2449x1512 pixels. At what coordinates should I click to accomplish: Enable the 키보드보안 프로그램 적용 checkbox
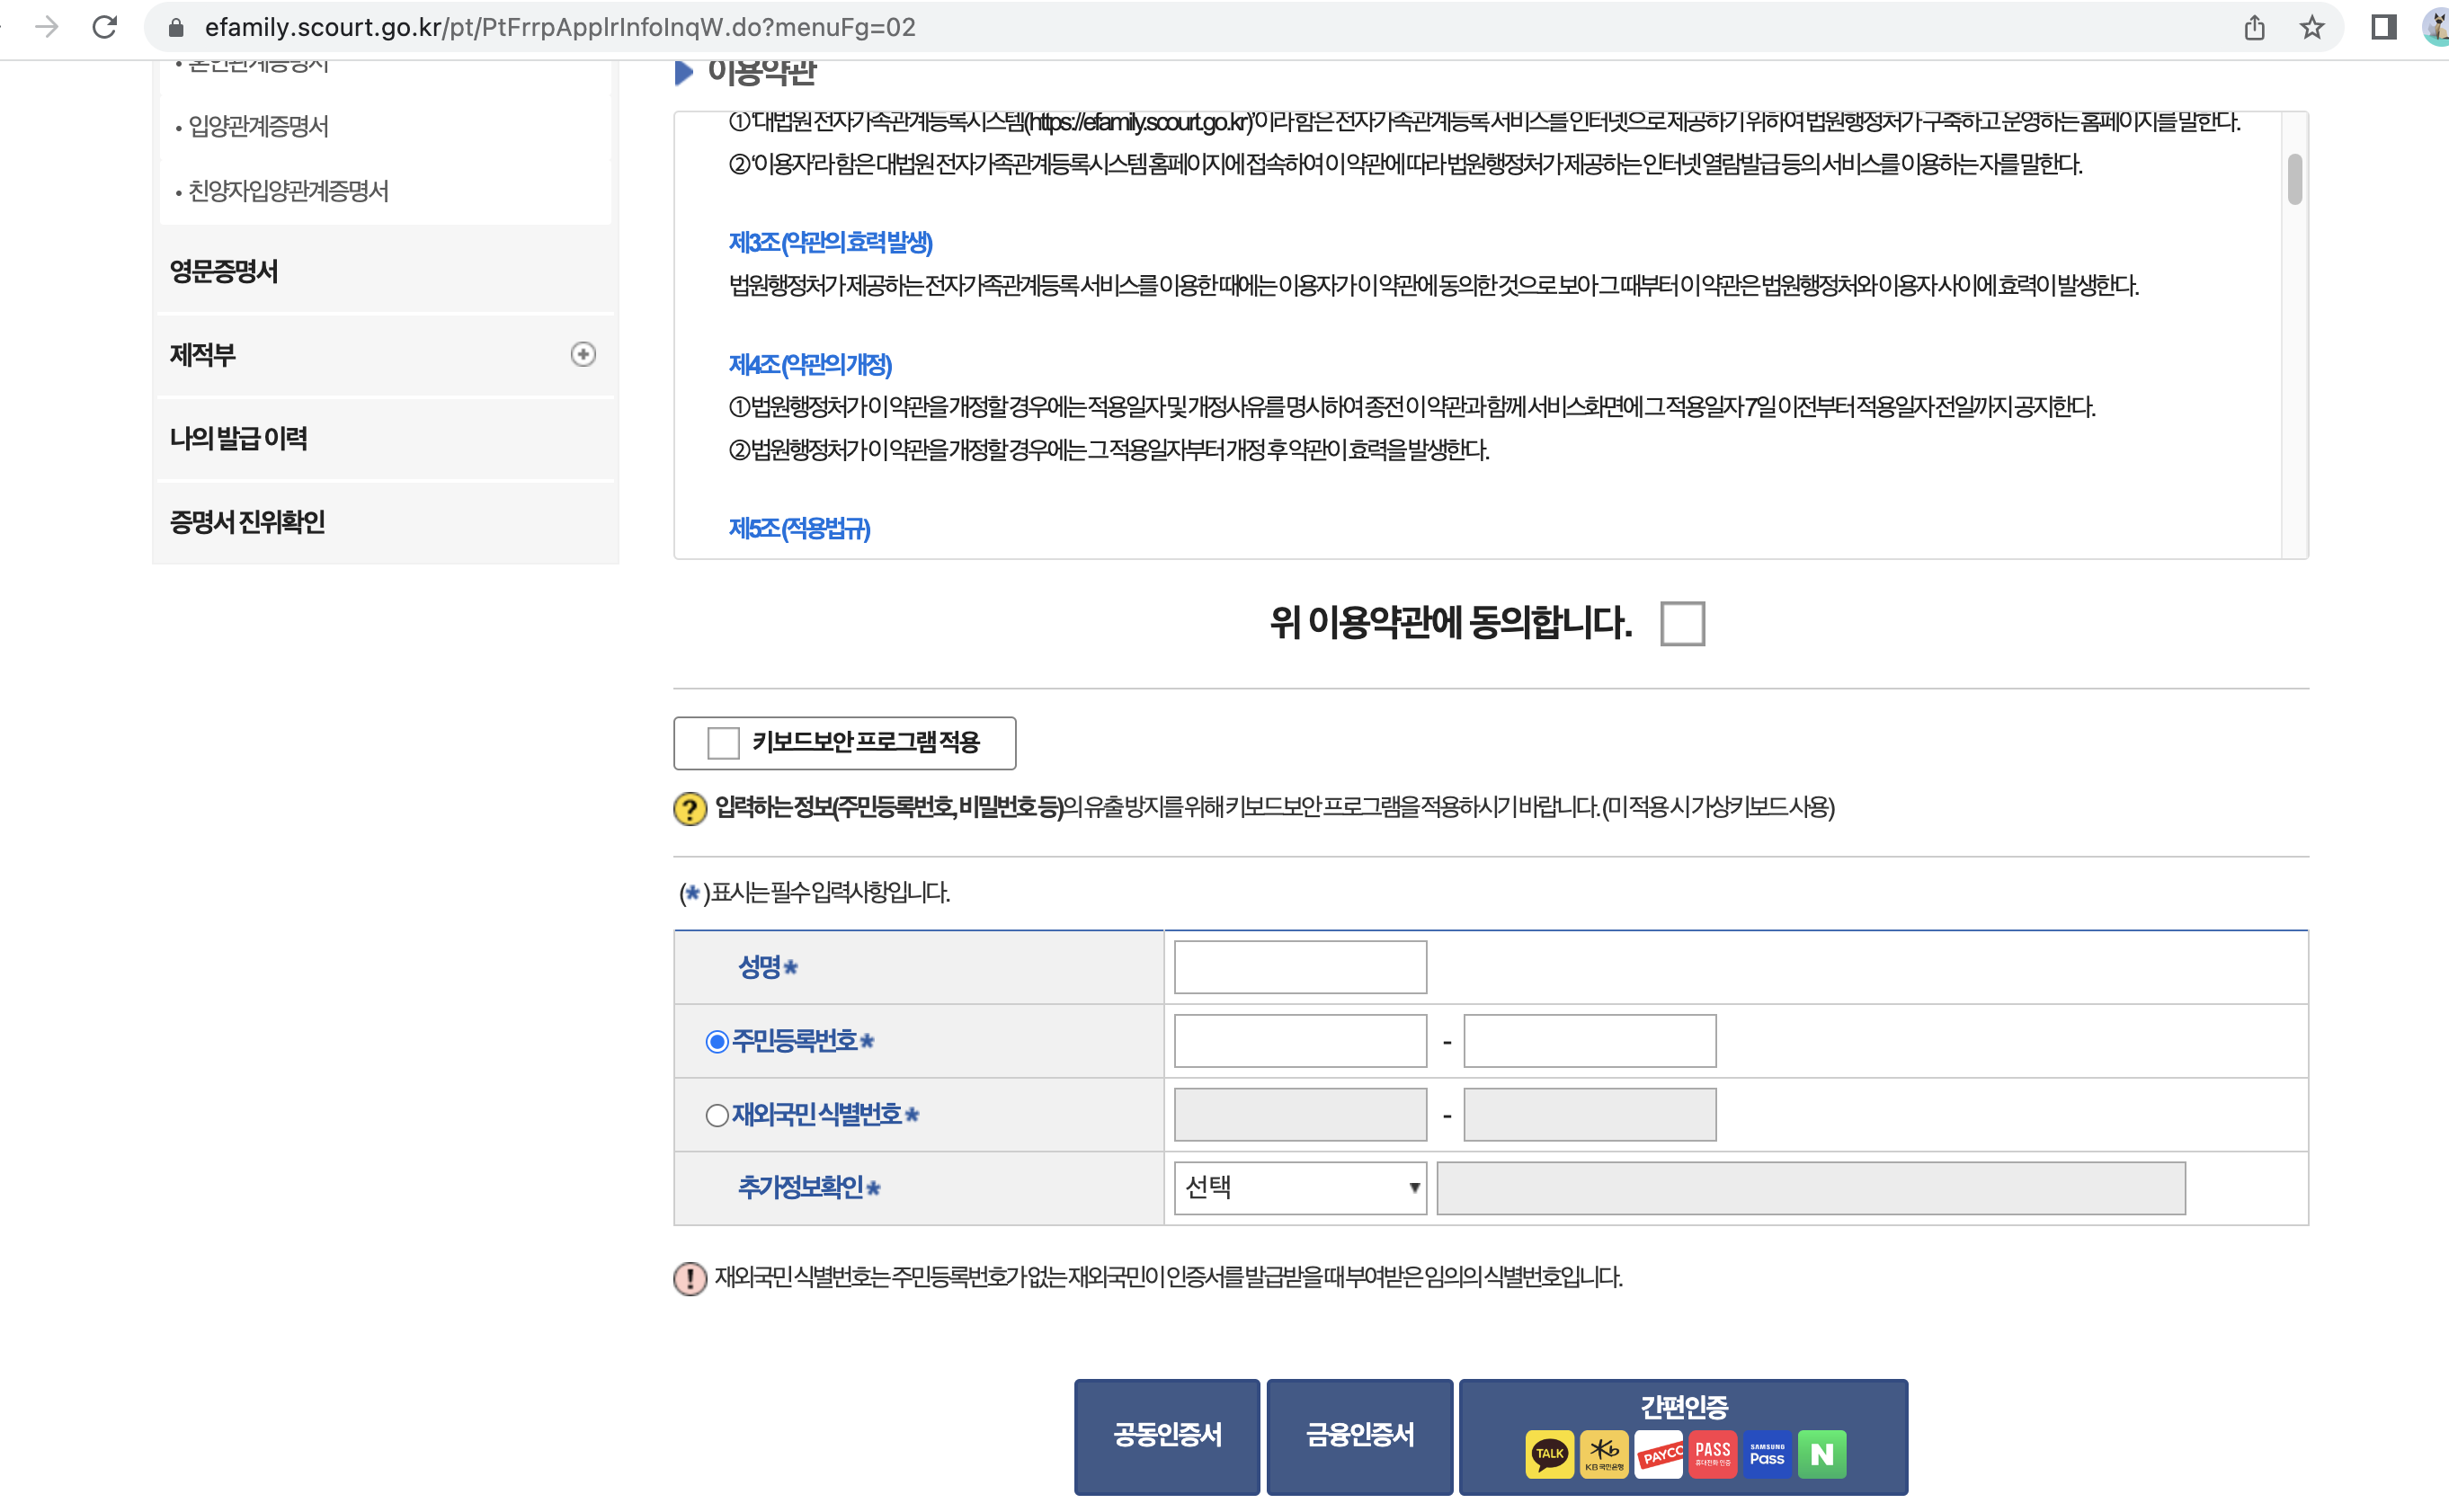(723, 743)
